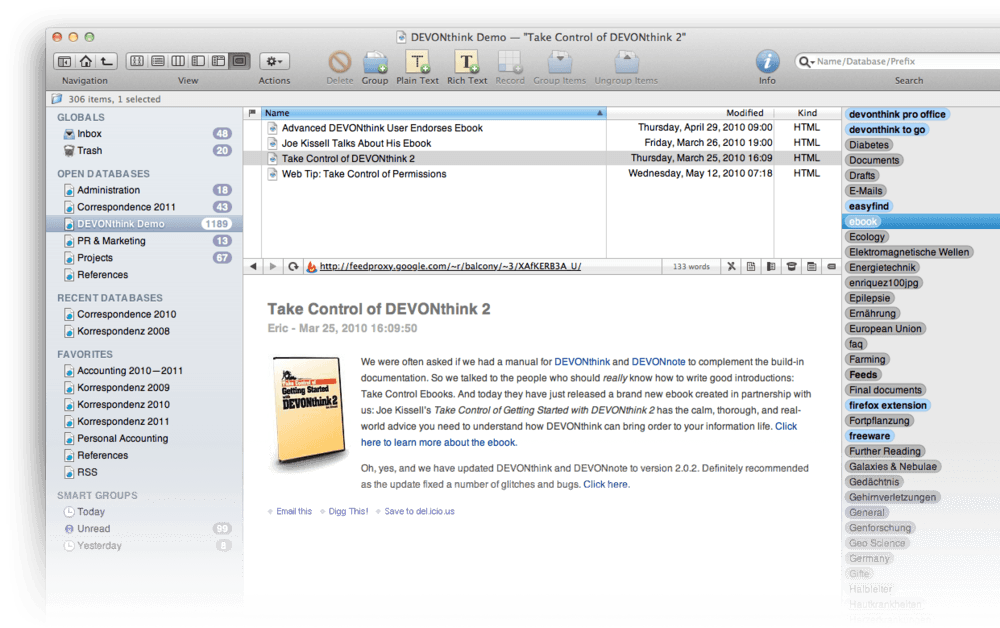Viewport: 1000px width, 628px height.
Task: Select the freeware tag
Action: point(869,435)
